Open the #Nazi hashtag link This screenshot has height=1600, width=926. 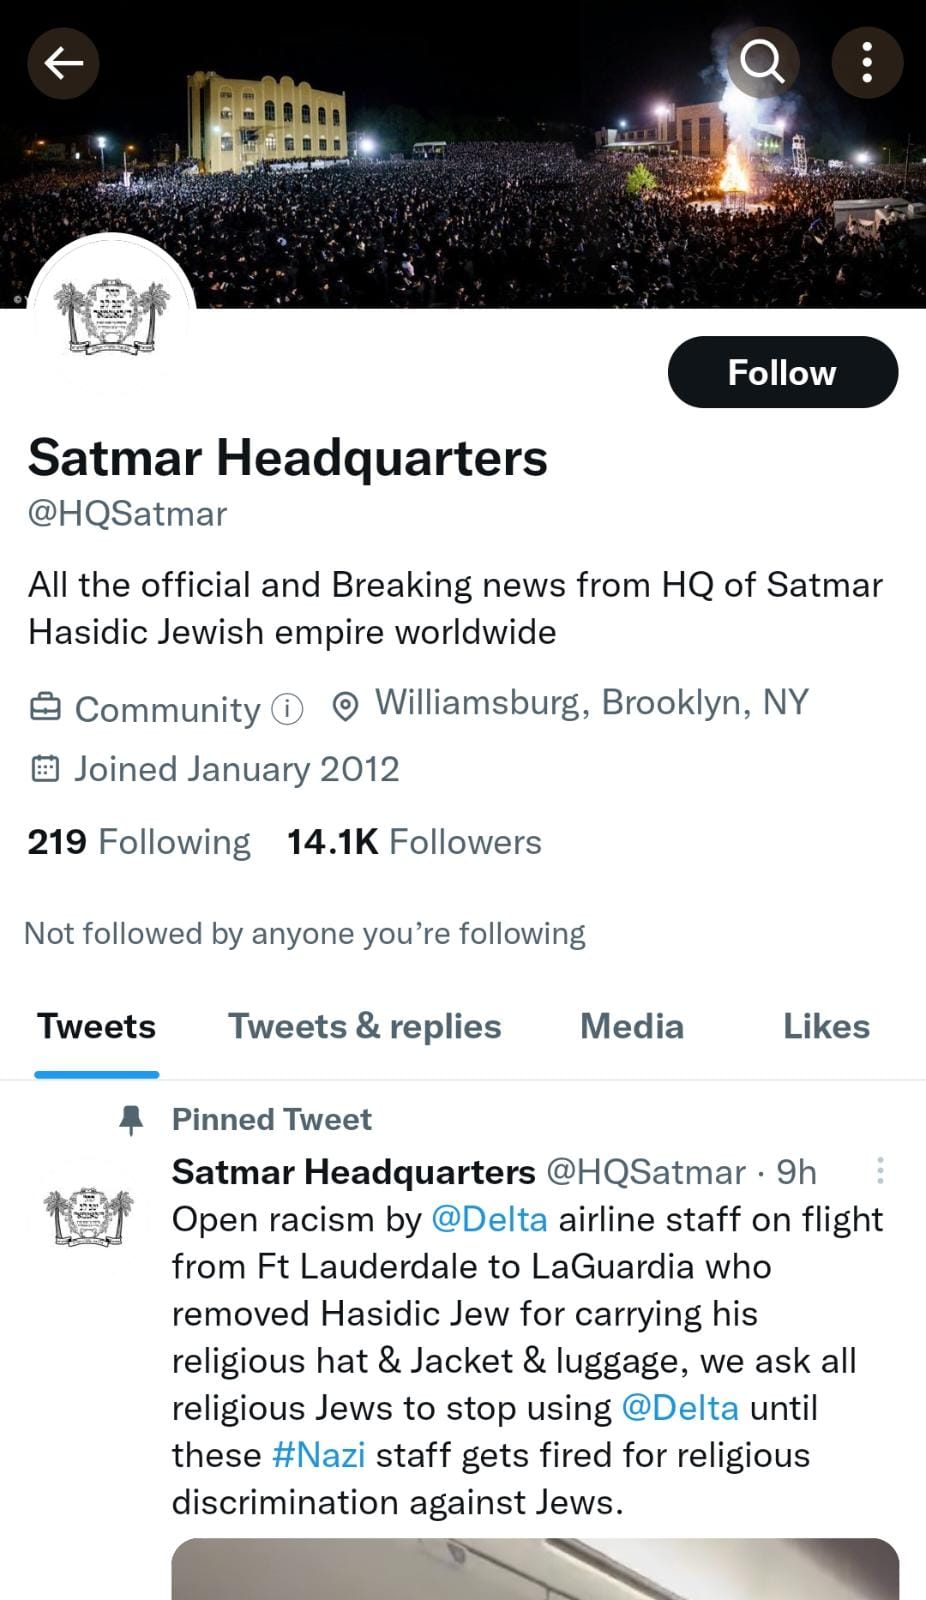point(318,1455)
